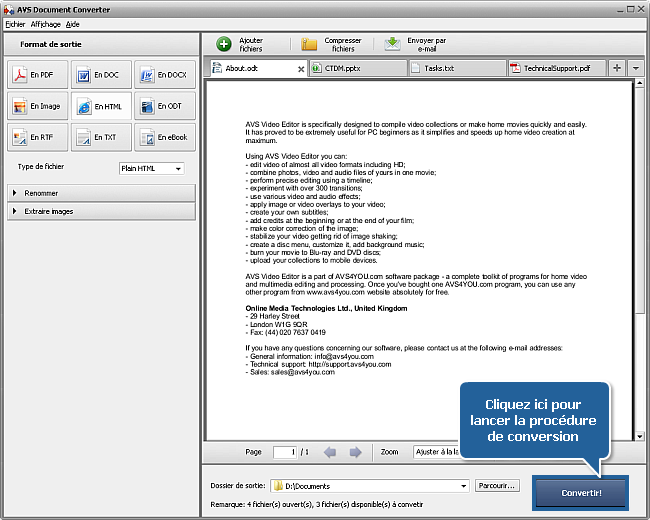Click the Envoyer par e-mail icon
Image resolution: width=650 pixels, height=520 pixels.
tap(392, 44)
